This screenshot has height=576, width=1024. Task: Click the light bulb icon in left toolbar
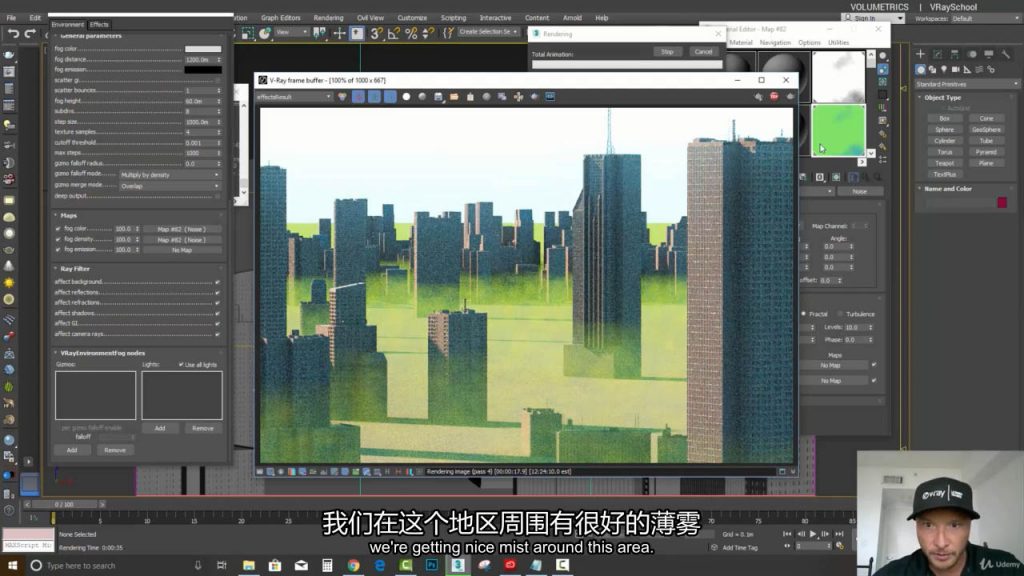9,124
